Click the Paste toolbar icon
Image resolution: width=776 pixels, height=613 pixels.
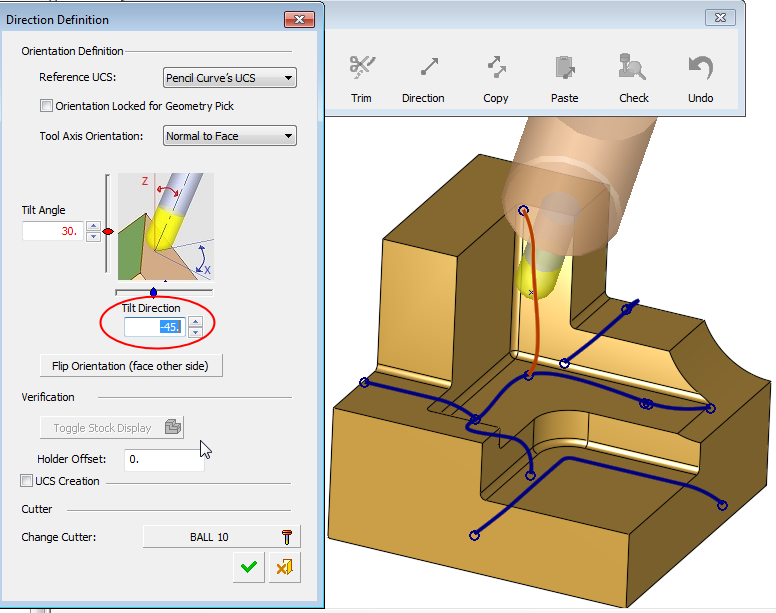point(564,68)
